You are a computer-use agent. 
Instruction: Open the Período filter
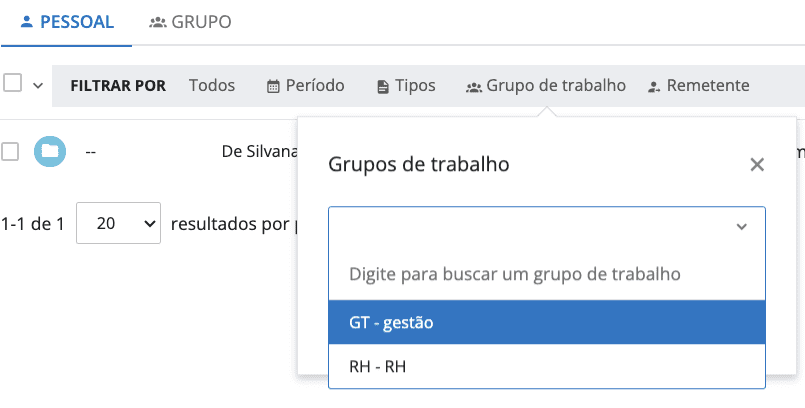click(x=305, y=86)
